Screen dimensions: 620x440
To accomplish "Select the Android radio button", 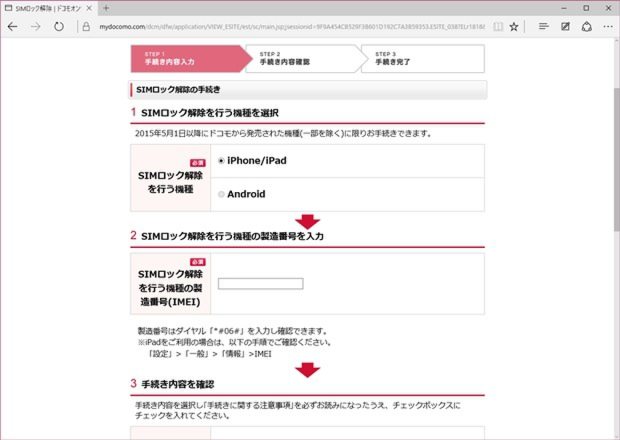I will (221, 194).
